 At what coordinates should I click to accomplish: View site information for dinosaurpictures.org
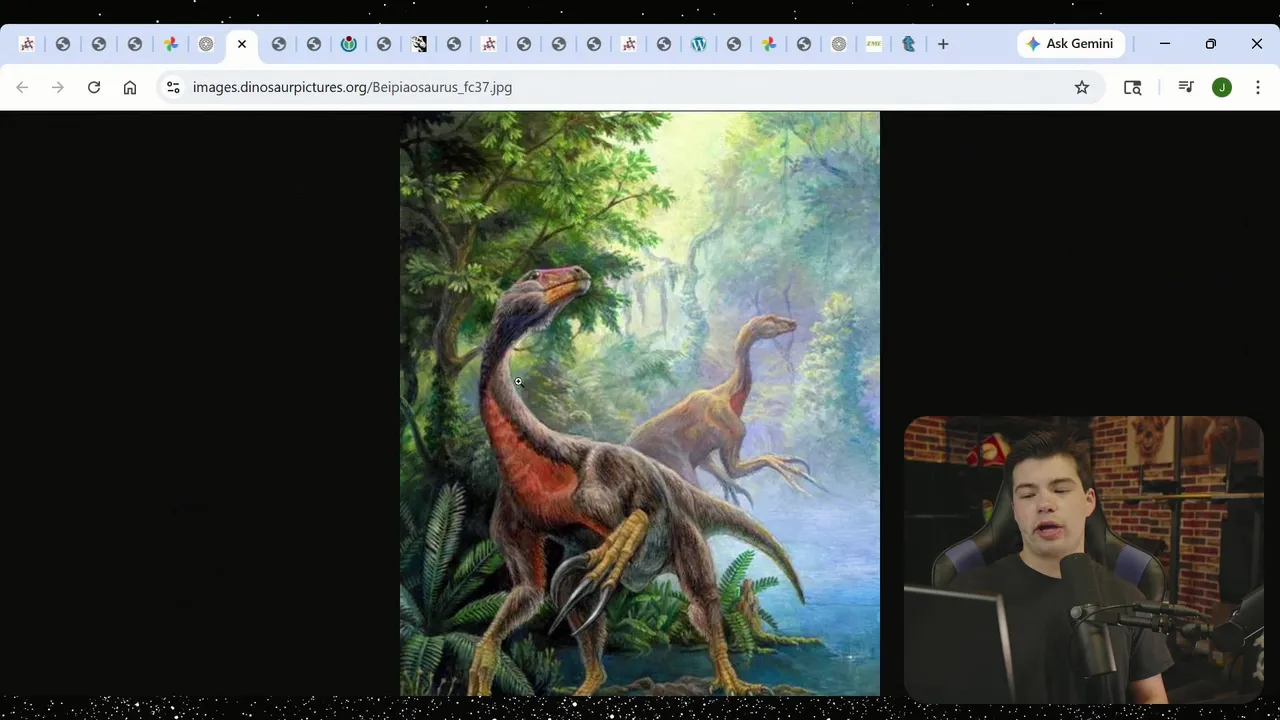pyautogui.click(x=173, y=87)
